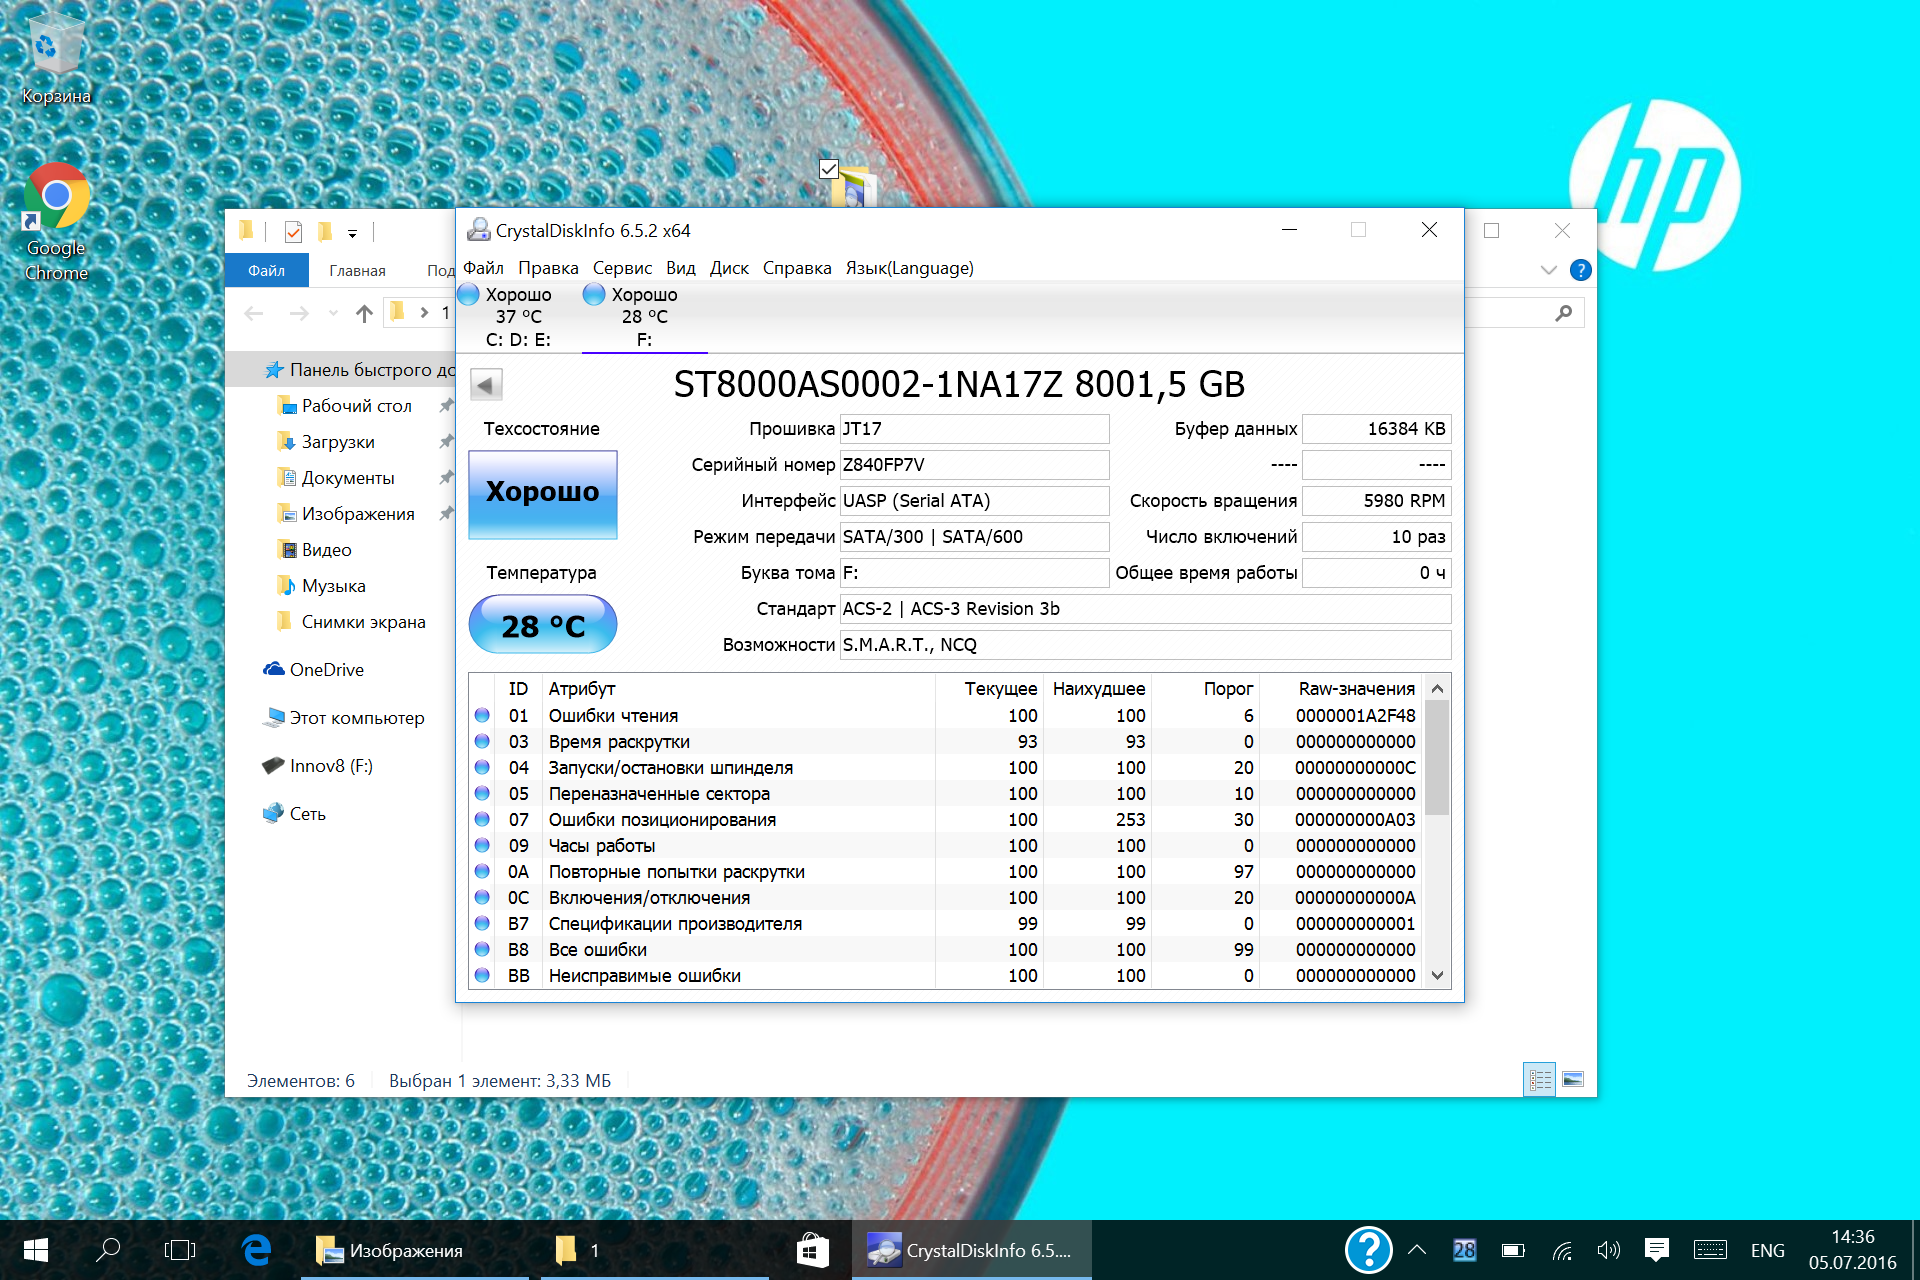Click status dot for Все ошибки row

point(482,950)
